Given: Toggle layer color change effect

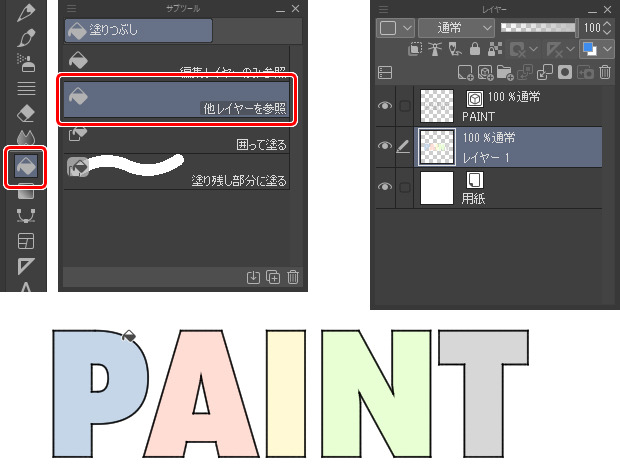Looking at the screenshot, I should (x=589, y=49).
